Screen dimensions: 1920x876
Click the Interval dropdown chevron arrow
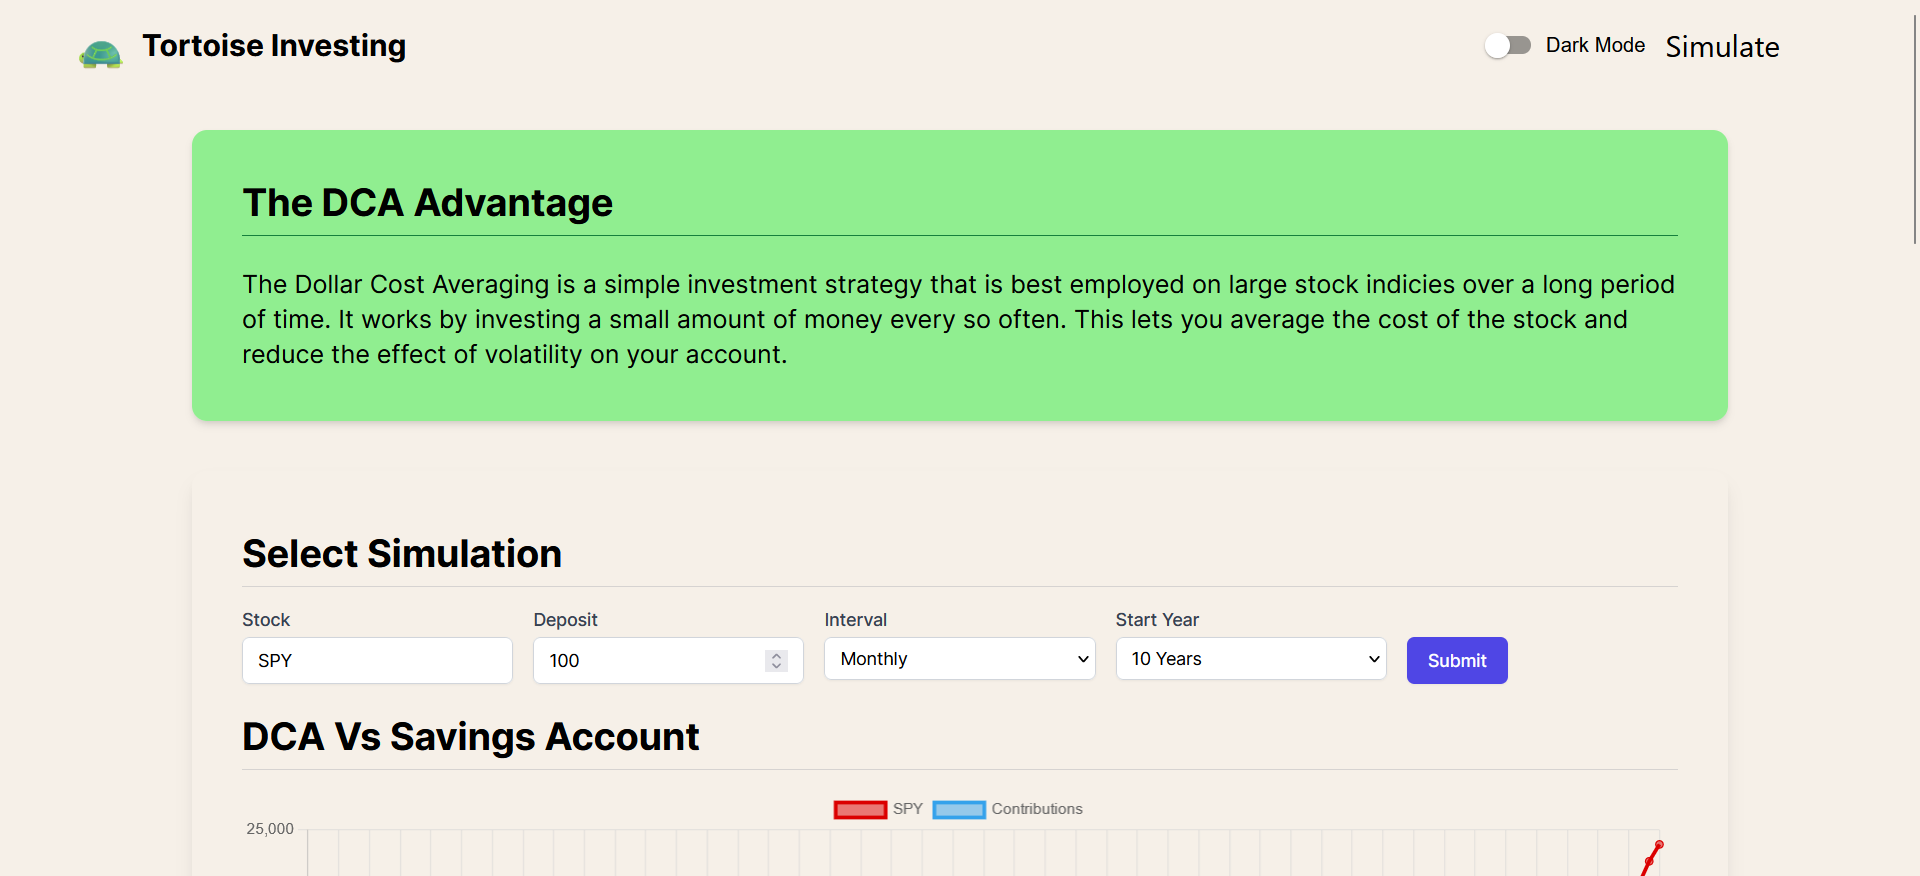(x=1082, y=659)
